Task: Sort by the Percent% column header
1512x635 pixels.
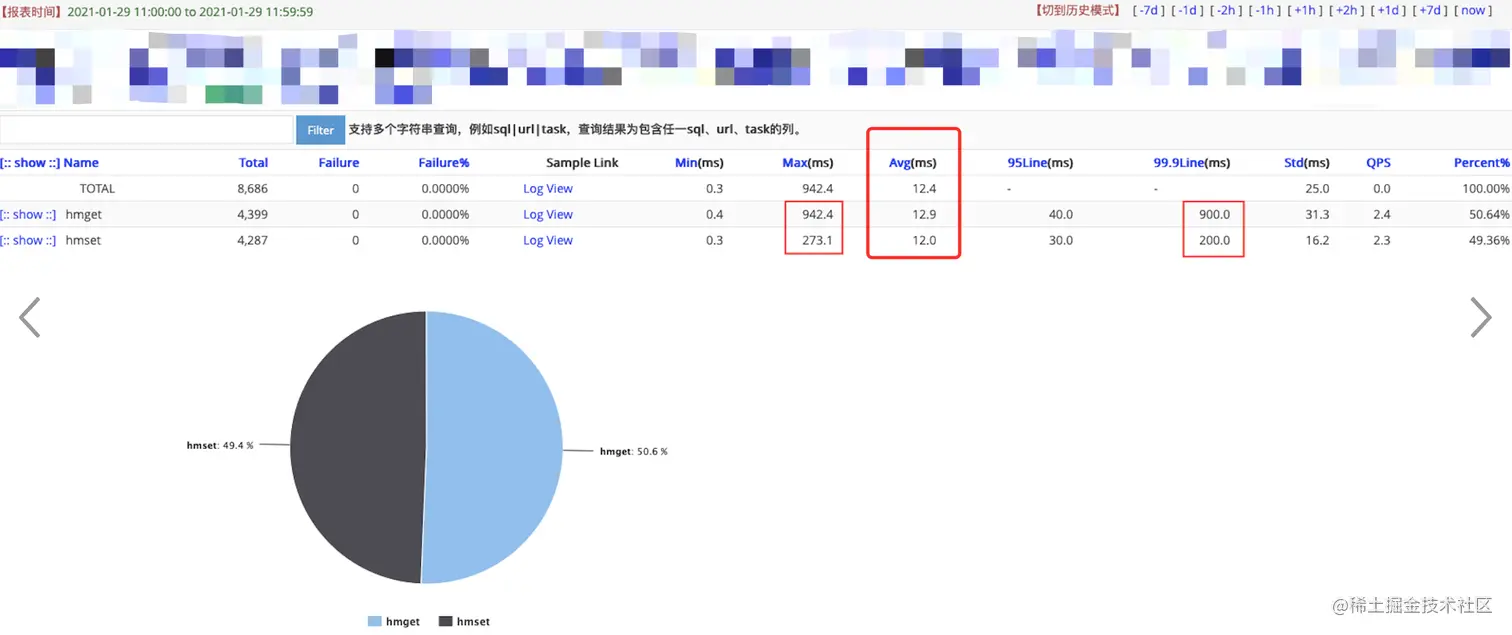Action: (1482, 163)
